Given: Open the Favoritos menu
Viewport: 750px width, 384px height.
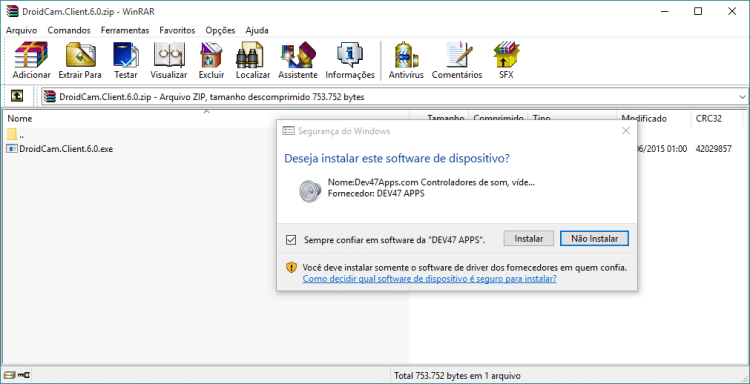Looking at the screenshot, I should (177, 30).
